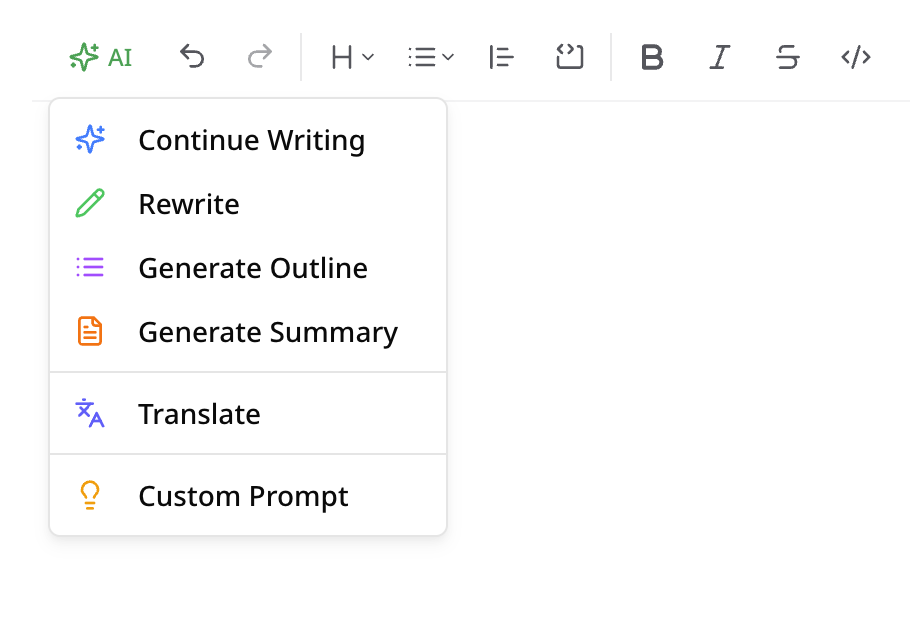Apply bold formatting to the text

652,57
